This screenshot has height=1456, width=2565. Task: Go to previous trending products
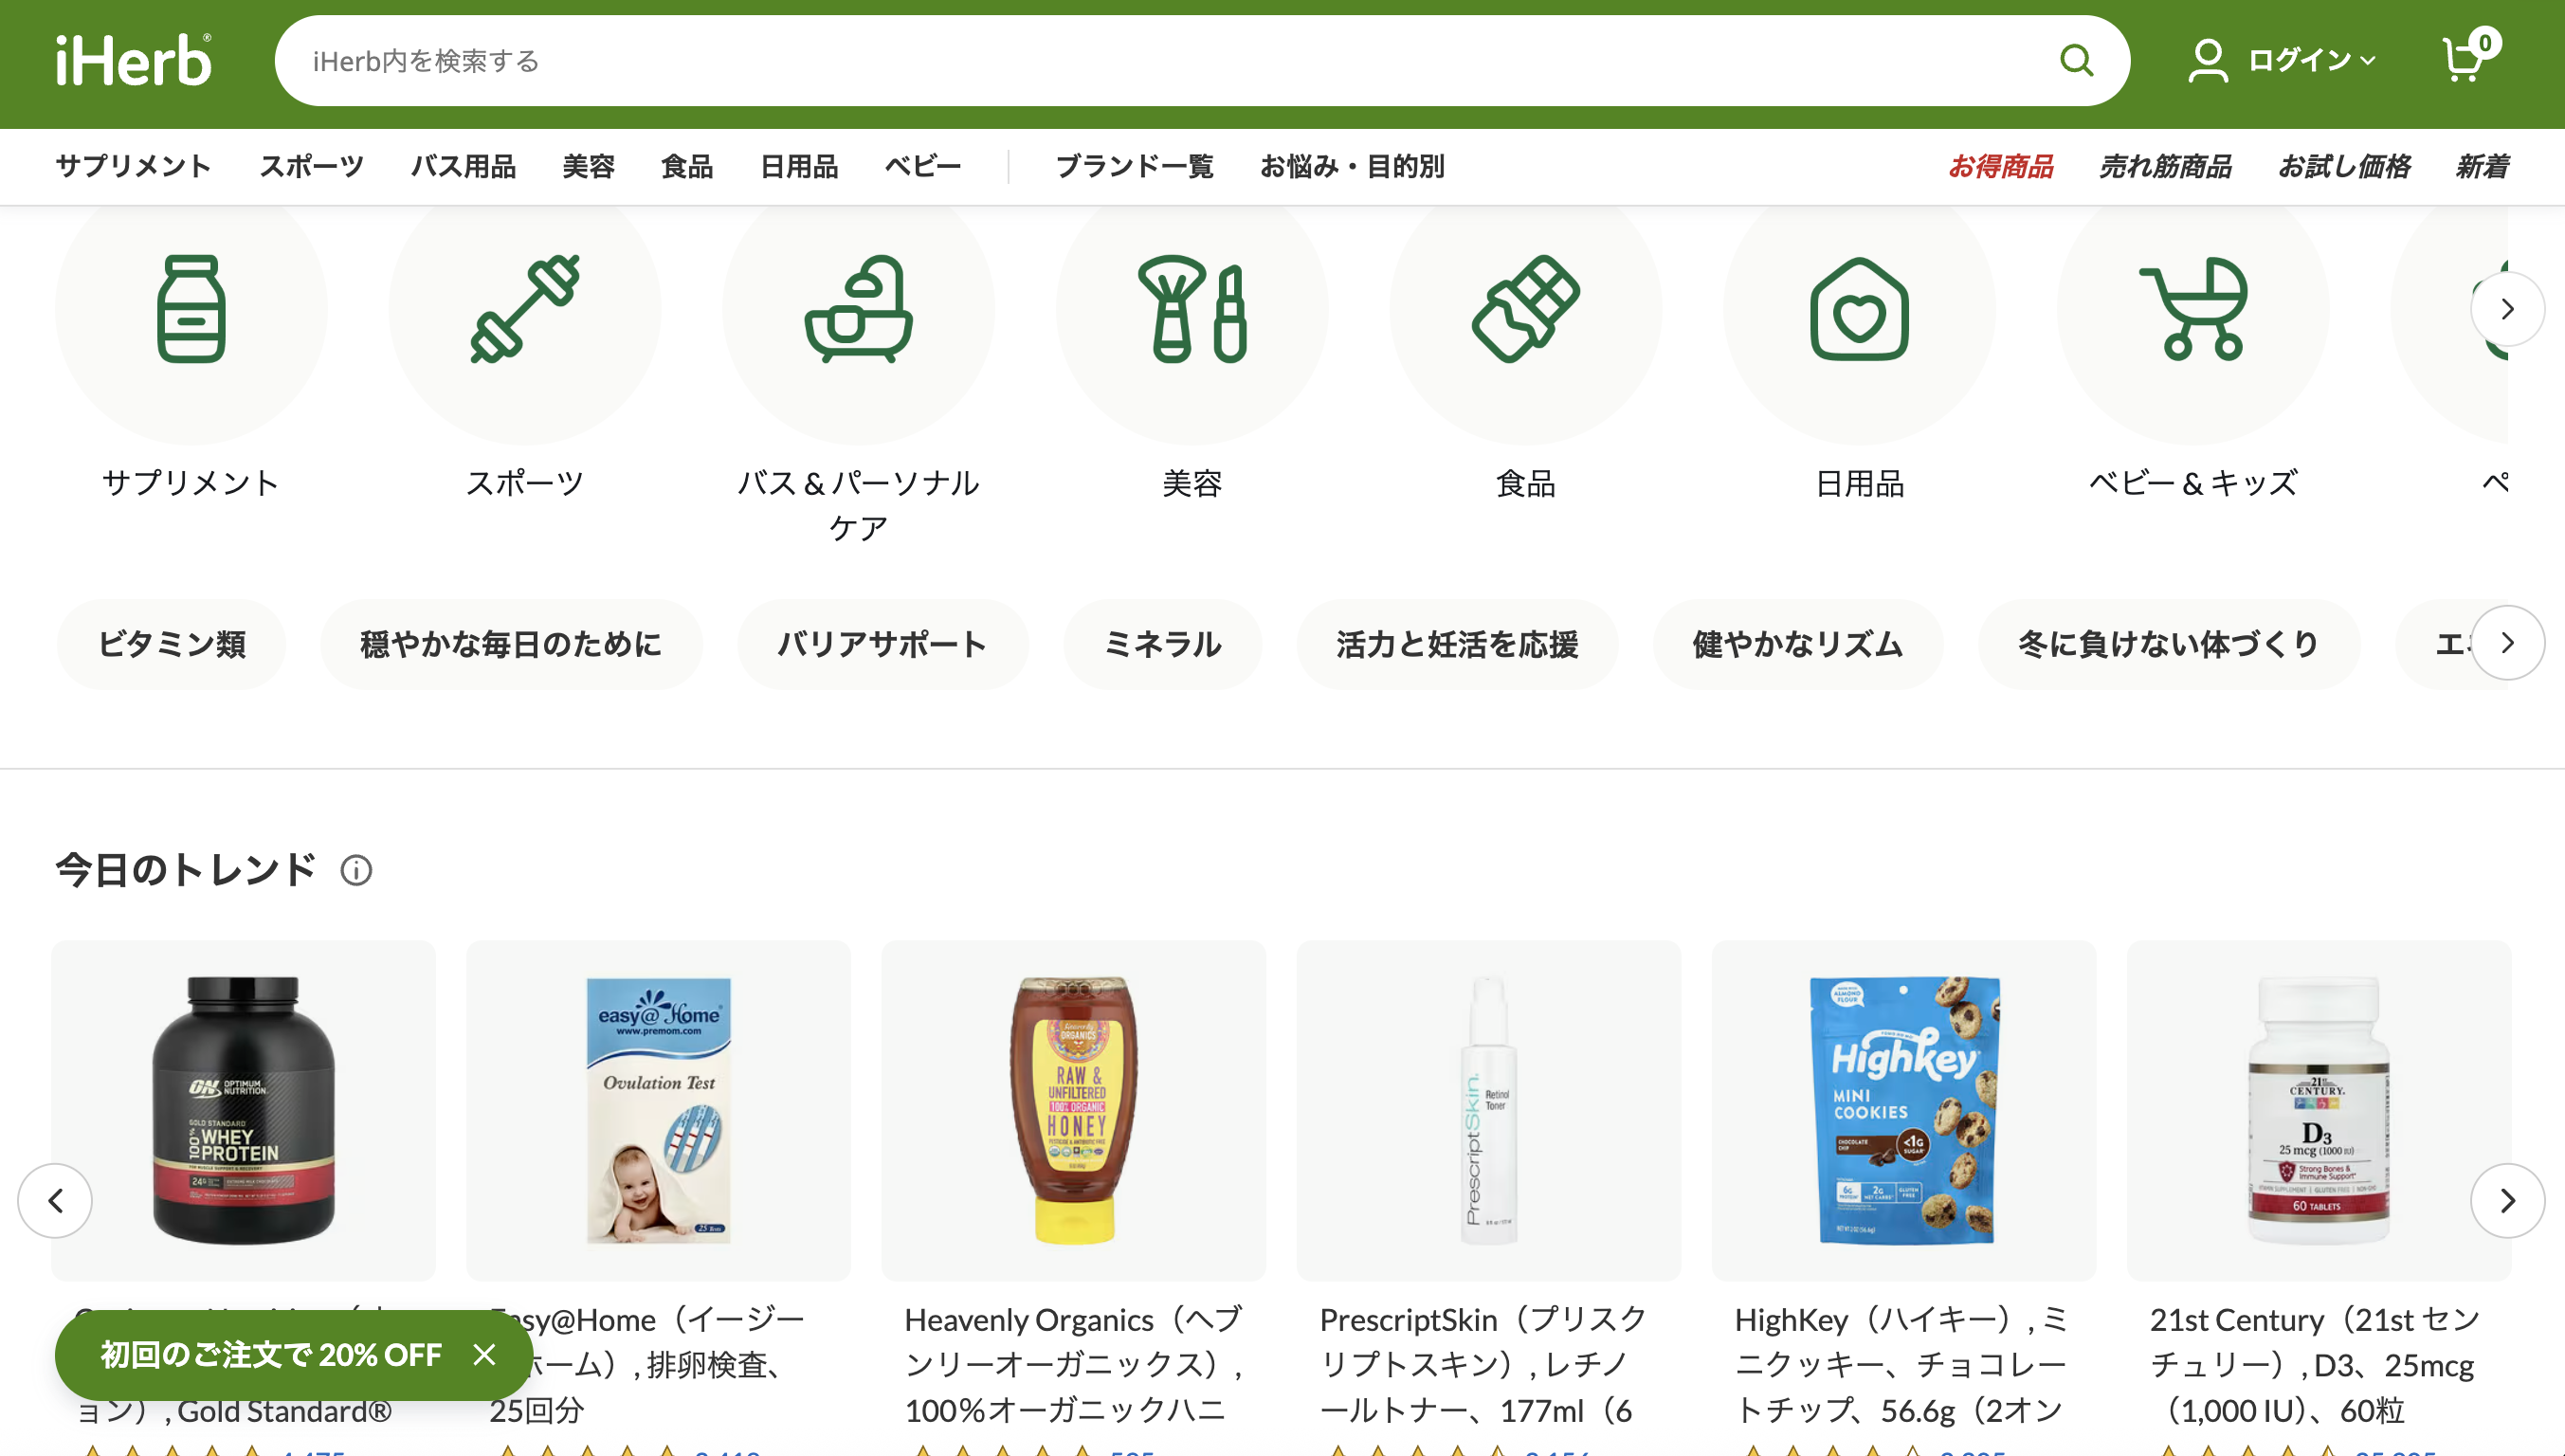click(x=55, y=1200)
